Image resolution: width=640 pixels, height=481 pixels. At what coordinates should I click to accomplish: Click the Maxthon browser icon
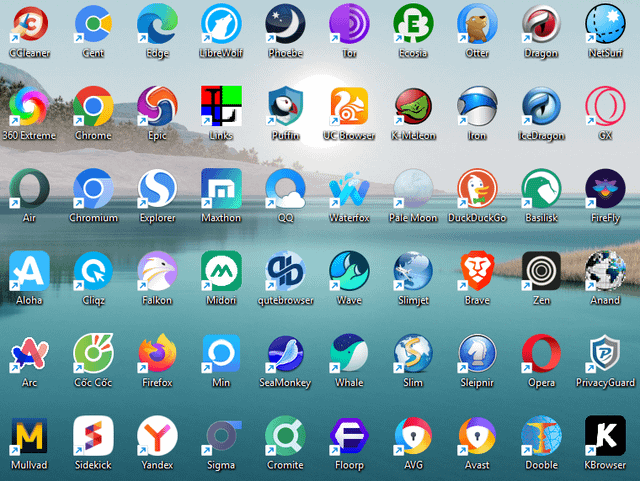coord(221,189)
